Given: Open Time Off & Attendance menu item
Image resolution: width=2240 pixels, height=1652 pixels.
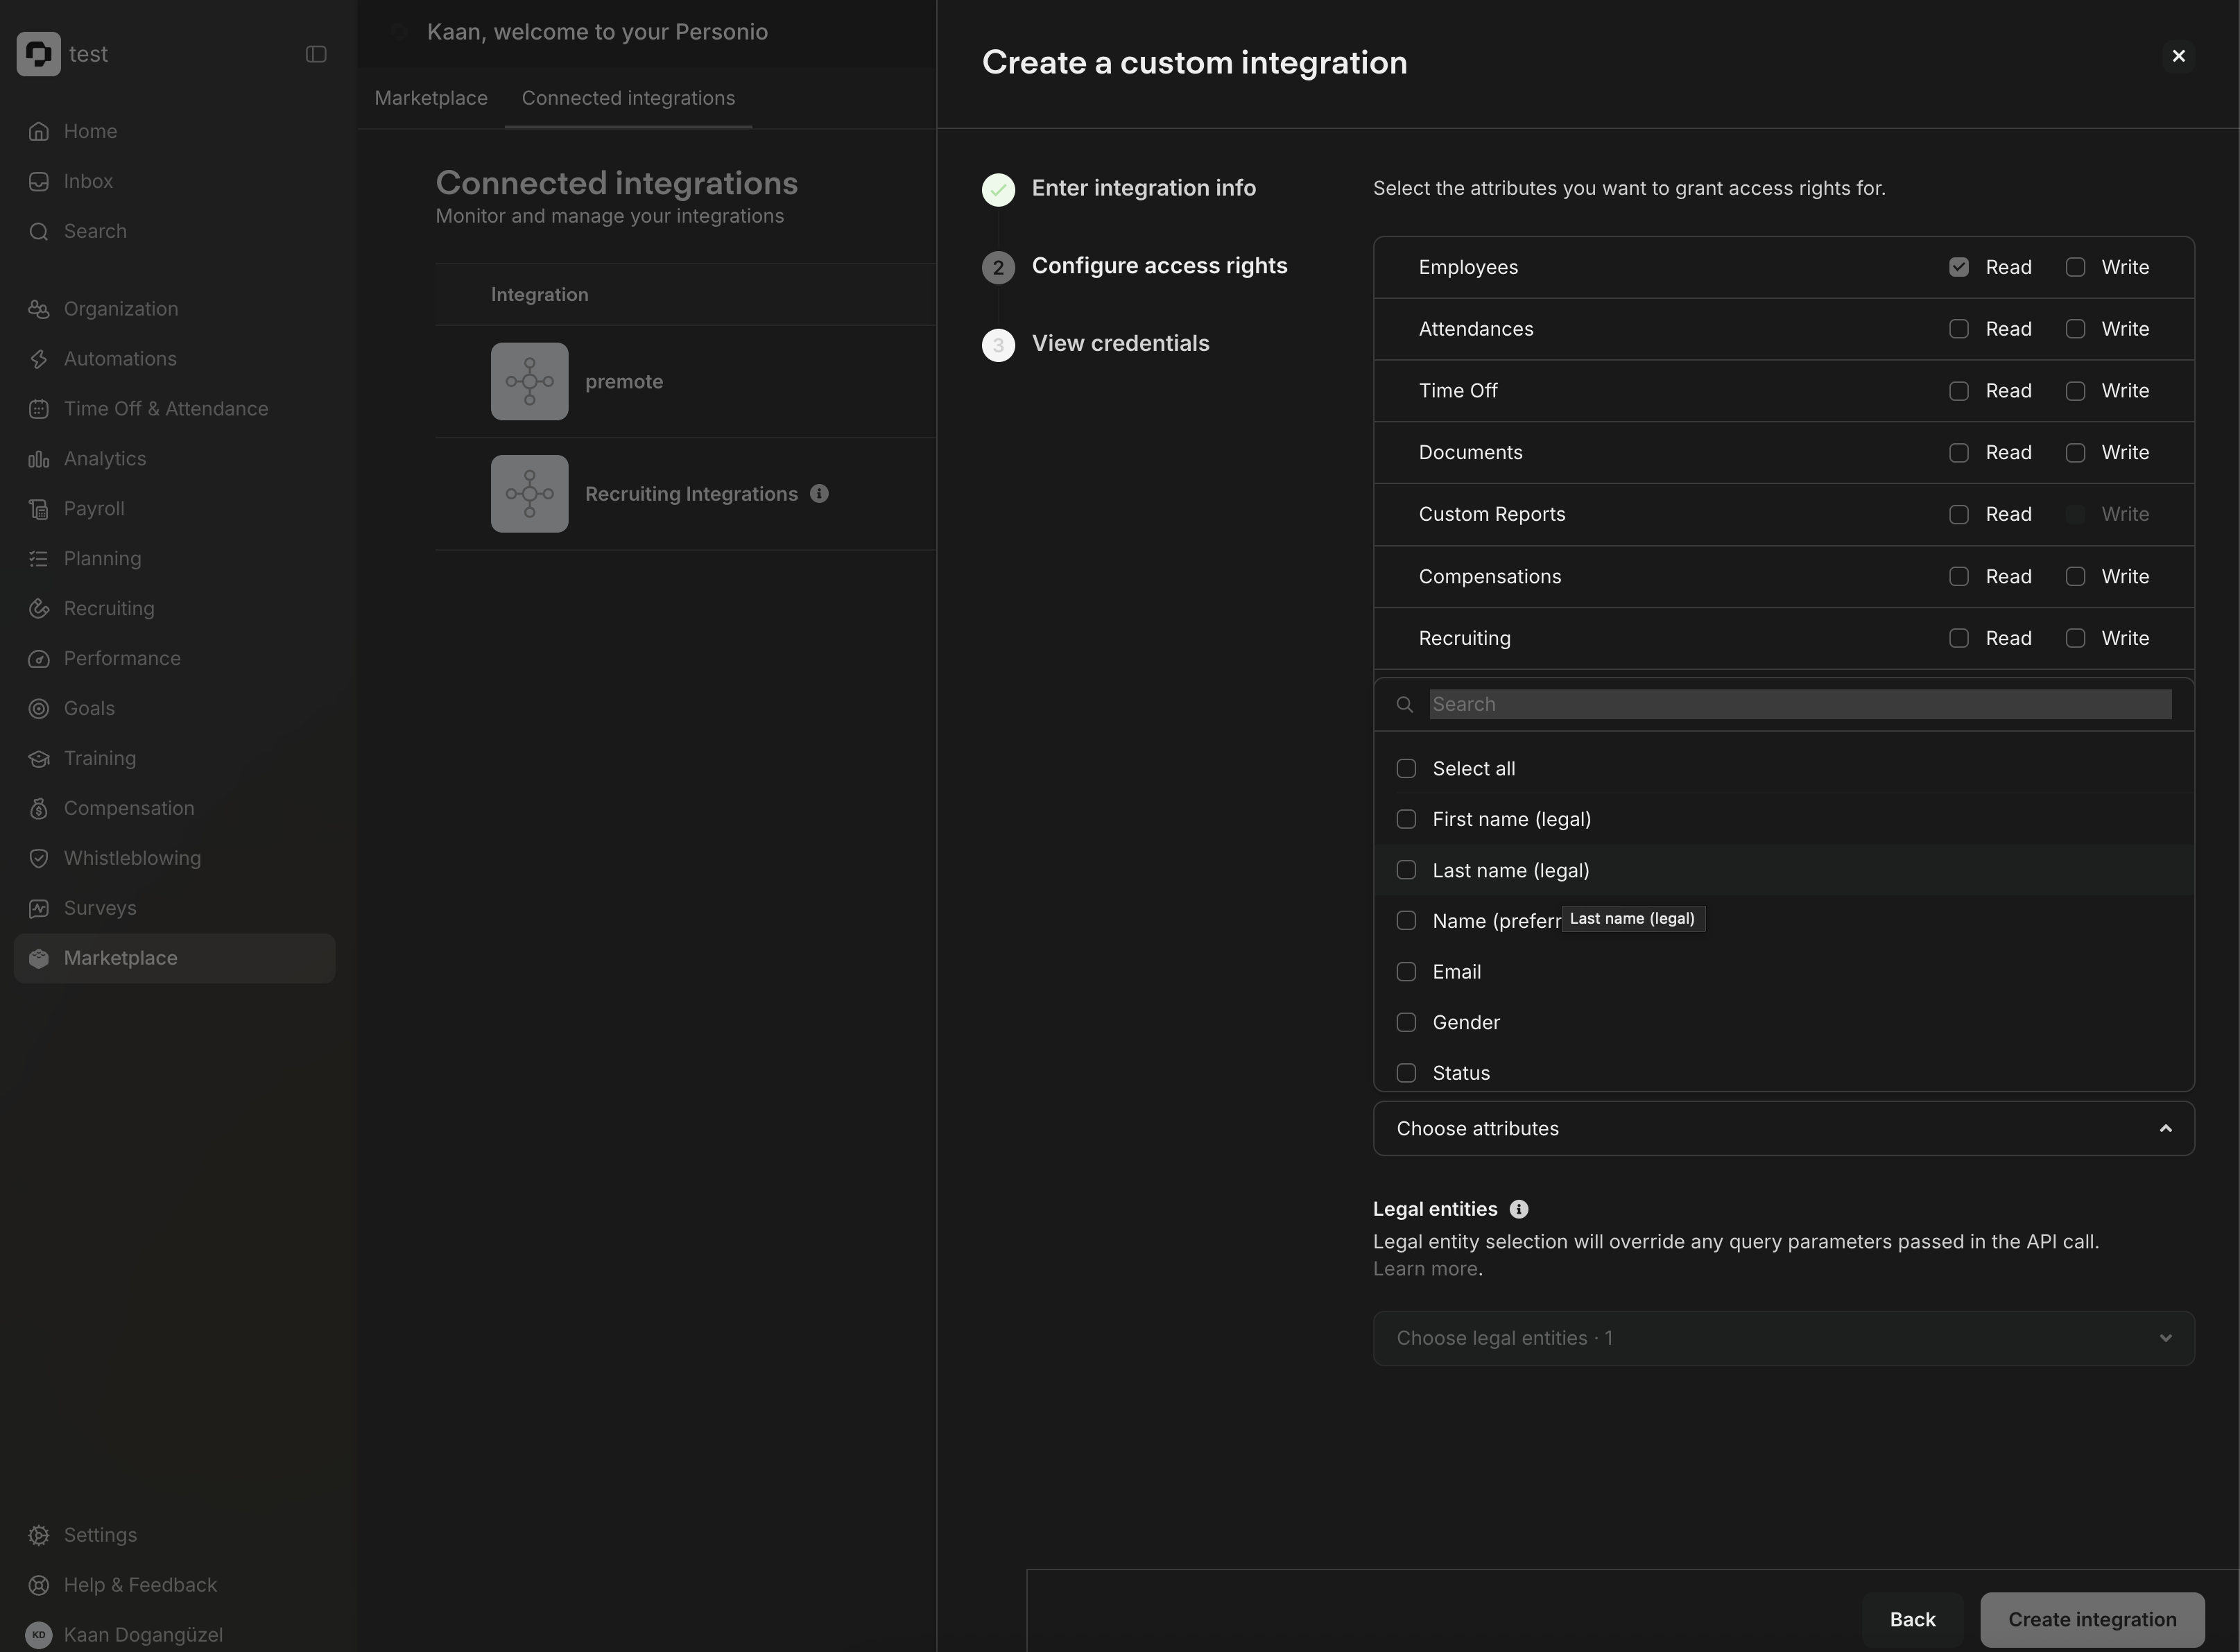Looking at the screenshot, I should click(x=166, y=409).
